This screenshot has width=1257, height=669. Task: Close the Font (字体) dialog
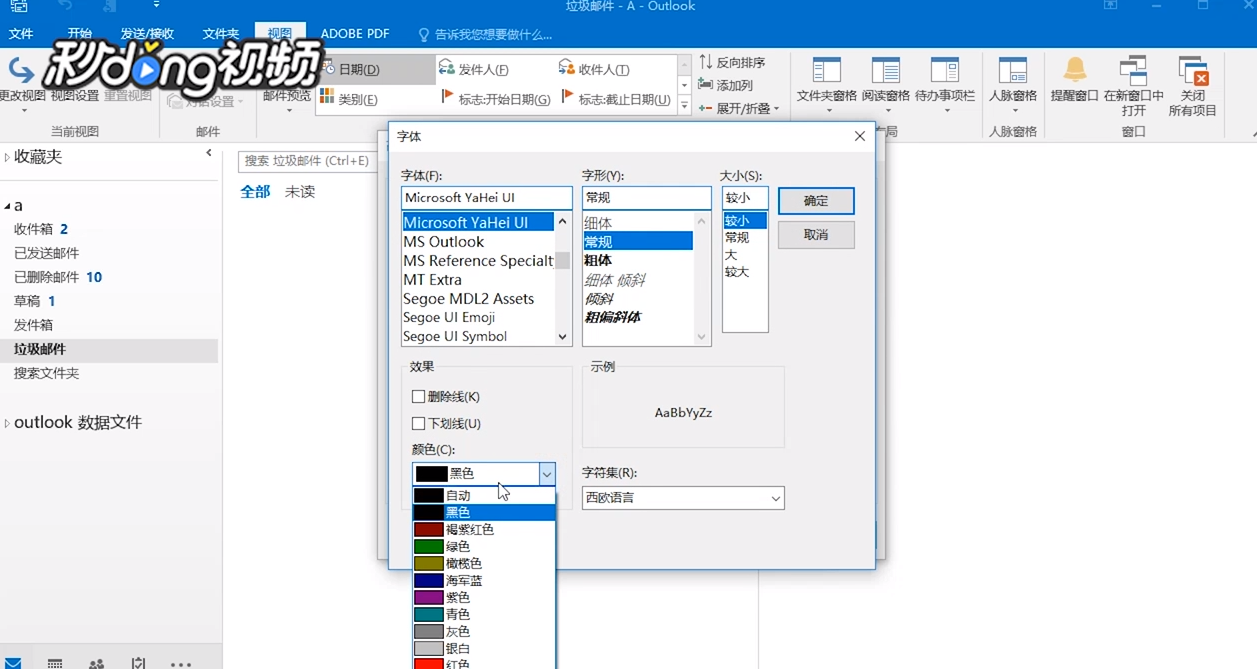coord(859,136)
